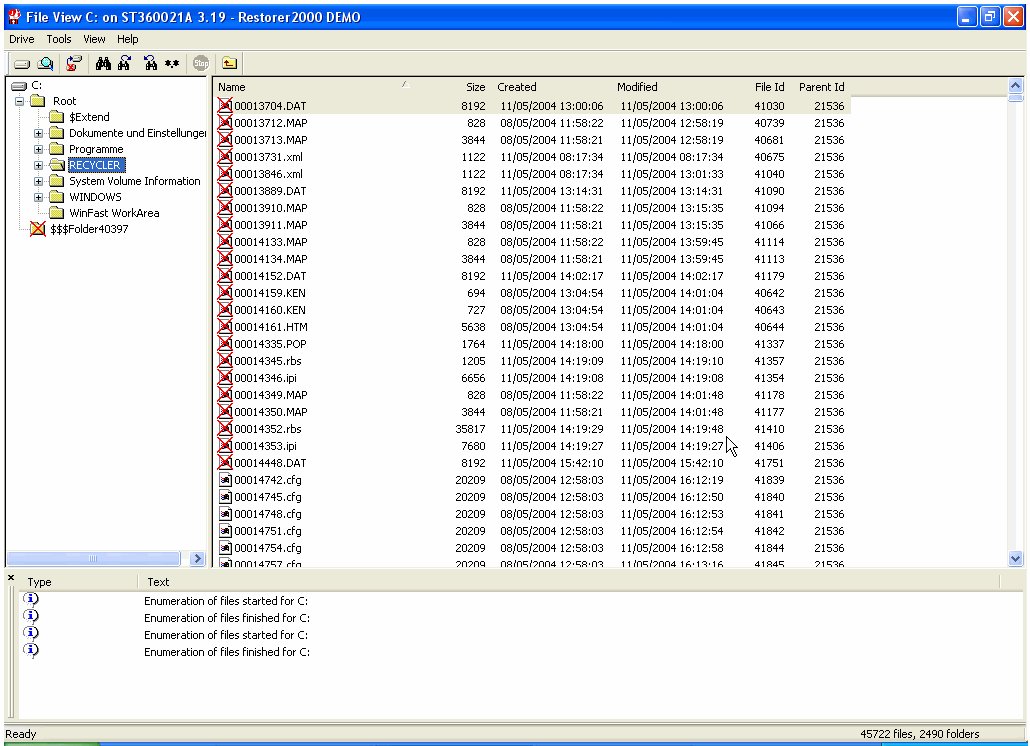
Task: Click the info icon beside first log entry
Action: pyautogui.click(x=31, y=599)
